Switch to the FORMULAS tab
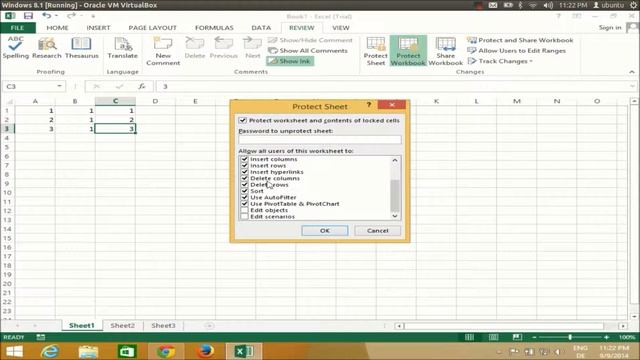 [x=214, y=28]
